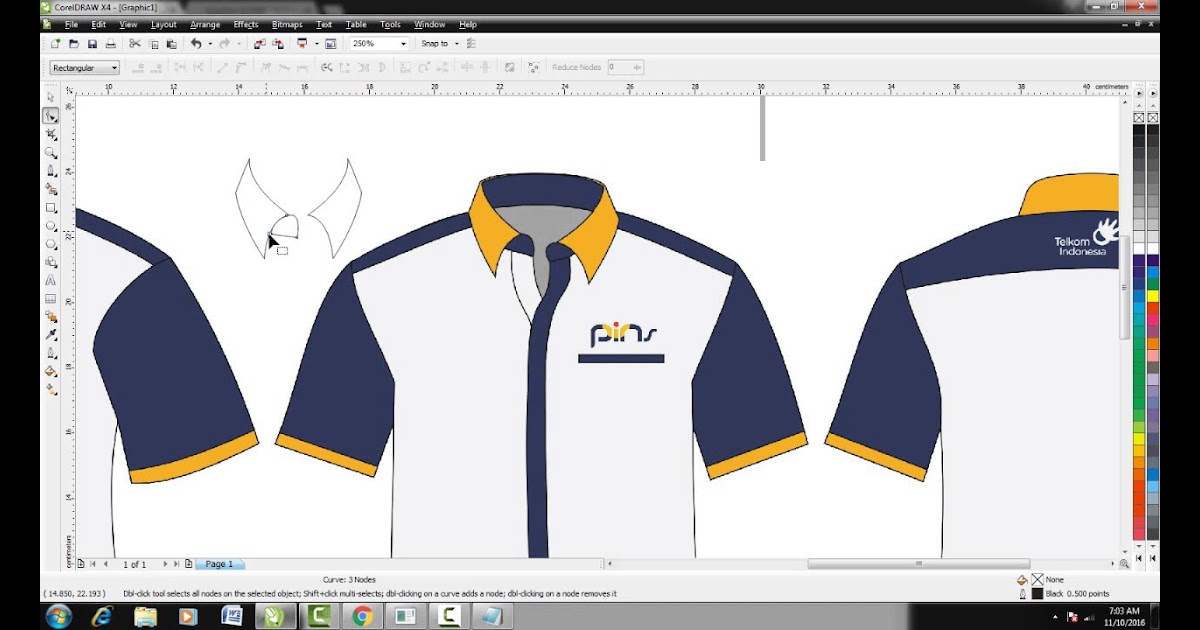Image resolution: width=1200 pixels, height=630 pixels.
Task: Click the Print icon in toolbar
Action: (110, 44)
